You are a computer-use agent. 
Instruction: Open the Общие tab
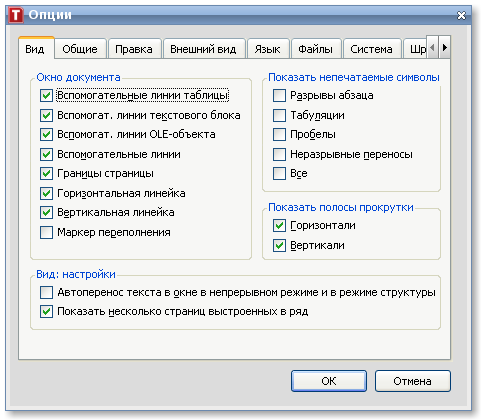tap(80, 49)
